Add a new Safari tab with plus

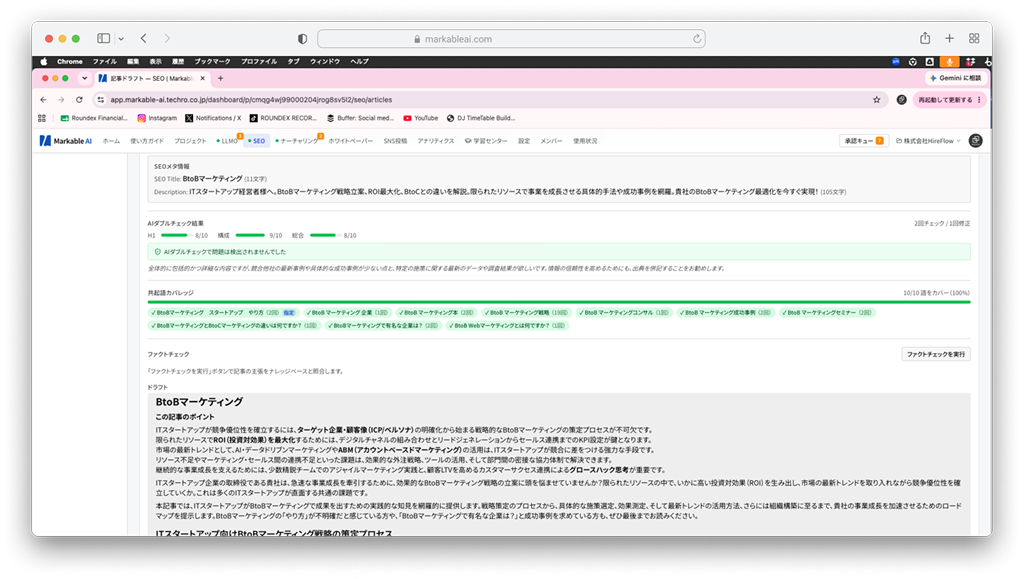(949, 39)
